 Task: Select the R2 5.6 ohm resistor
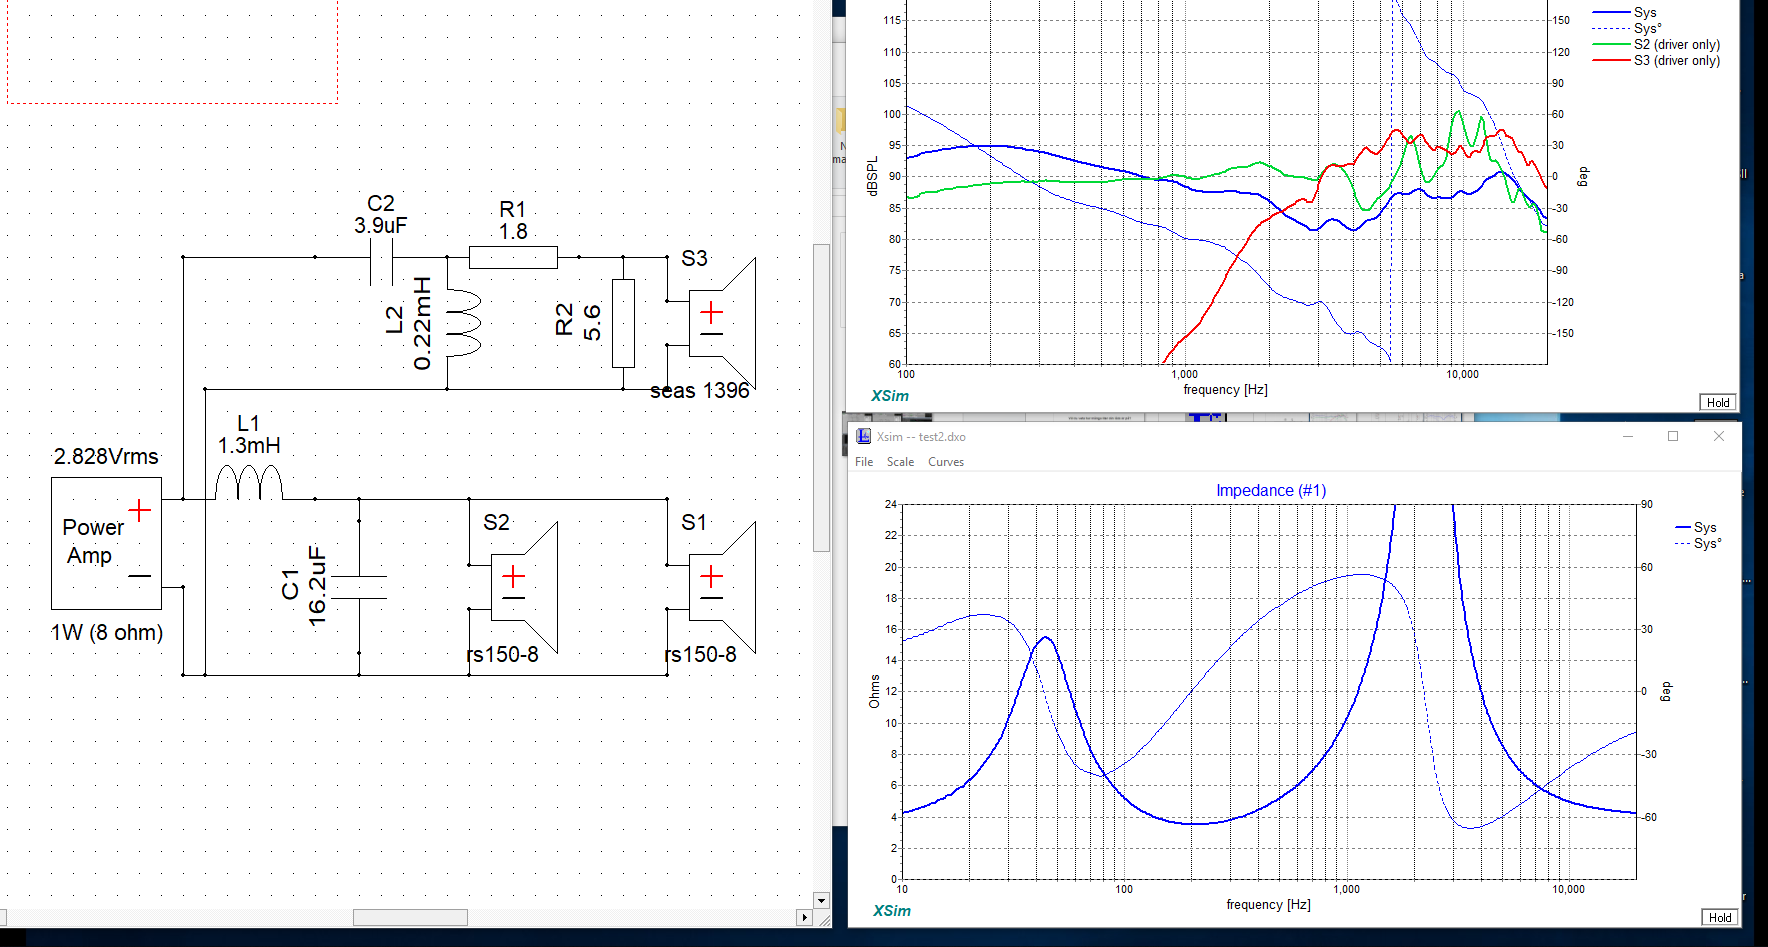coord(623,323)
